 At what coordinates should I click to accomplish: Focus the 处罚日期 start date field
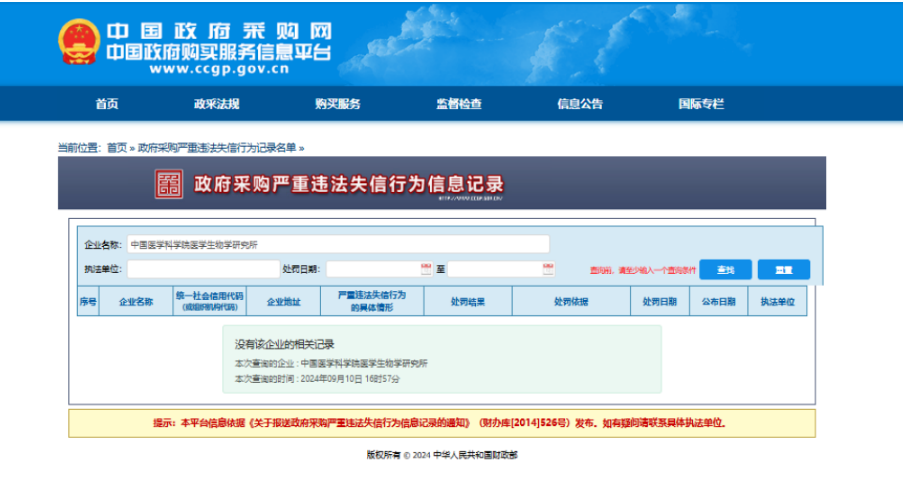click(380, 269)
